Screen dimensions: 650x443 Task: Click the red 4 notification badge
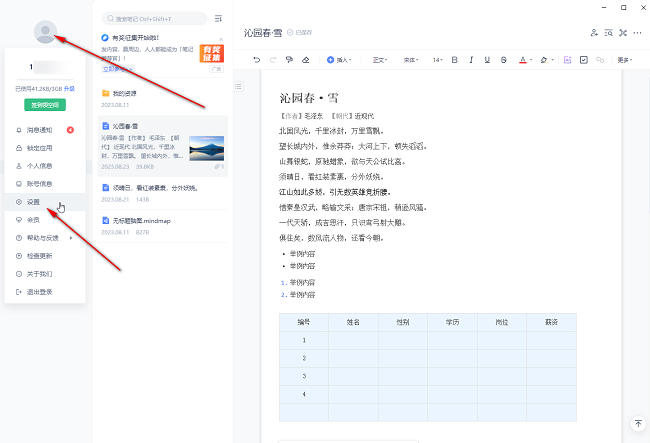click(70, 130)
